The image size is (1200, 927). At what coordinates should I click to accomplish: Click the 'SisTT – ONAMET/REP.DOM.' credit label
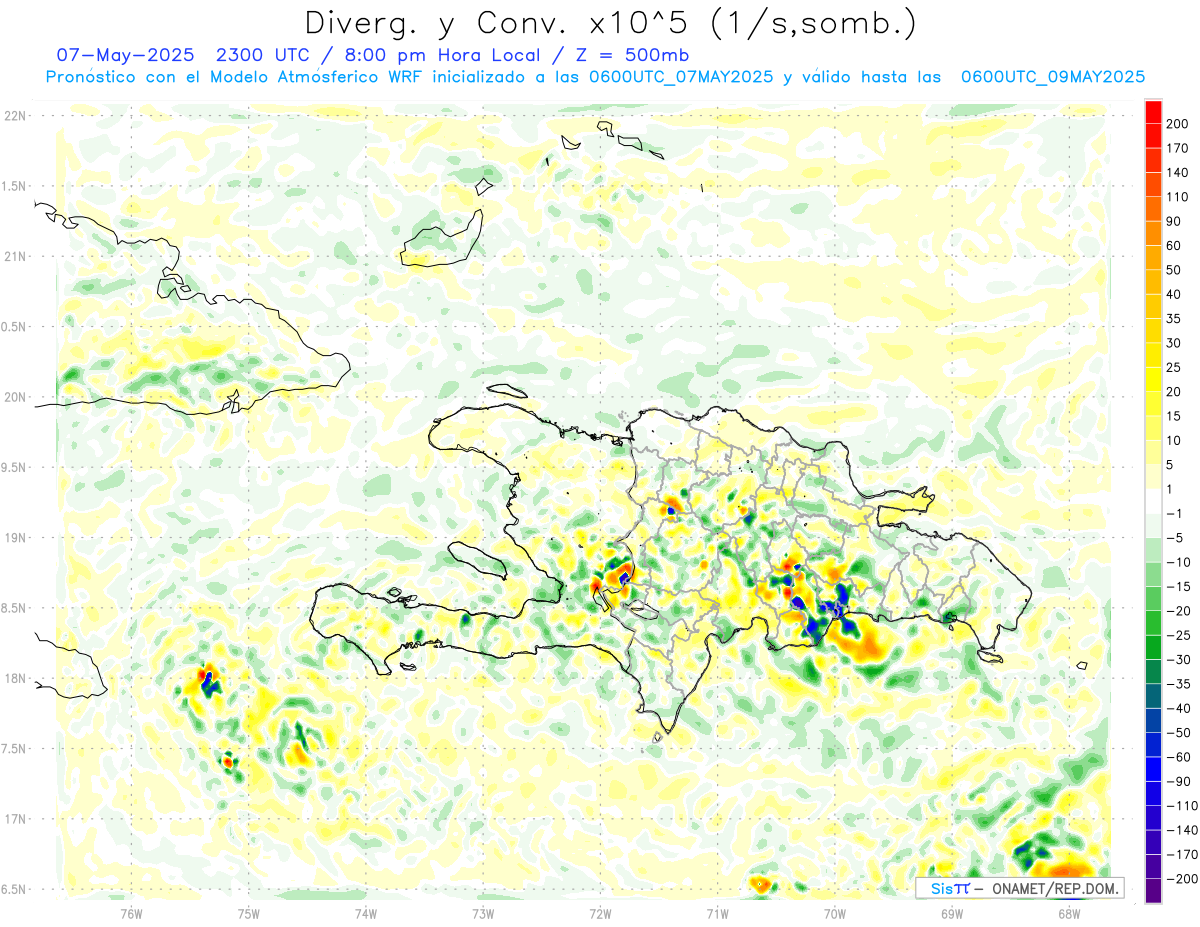(x=1020, y=888)
